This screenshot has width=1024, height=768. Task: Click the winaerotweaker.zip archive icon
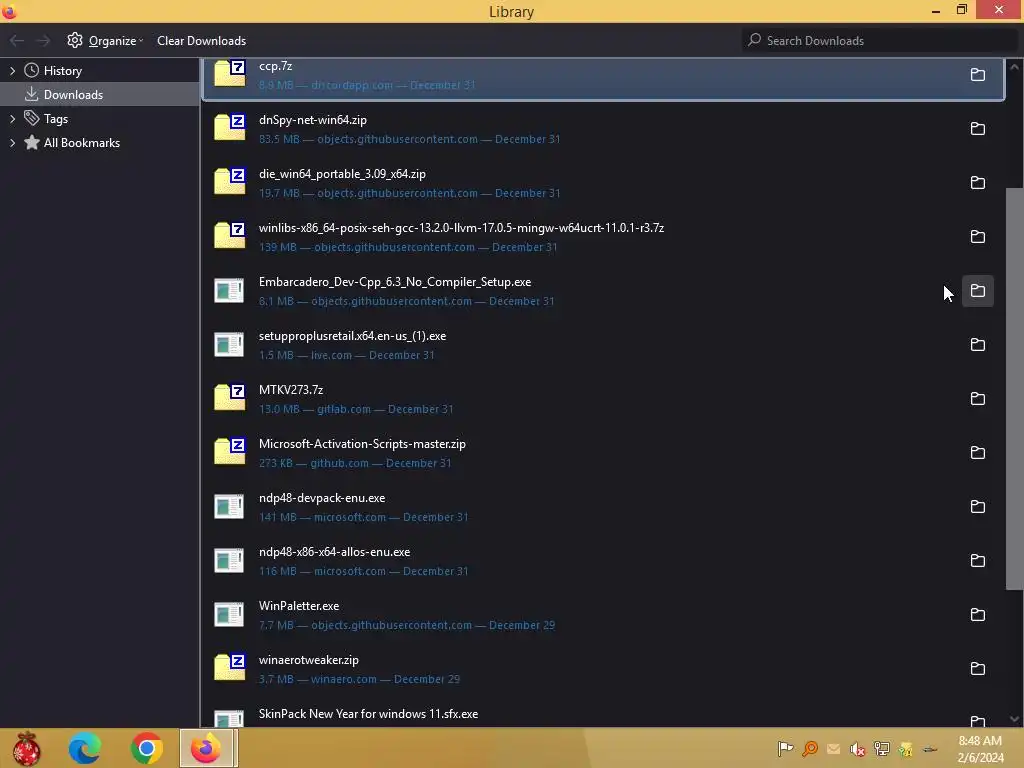[x=230, y=667]
